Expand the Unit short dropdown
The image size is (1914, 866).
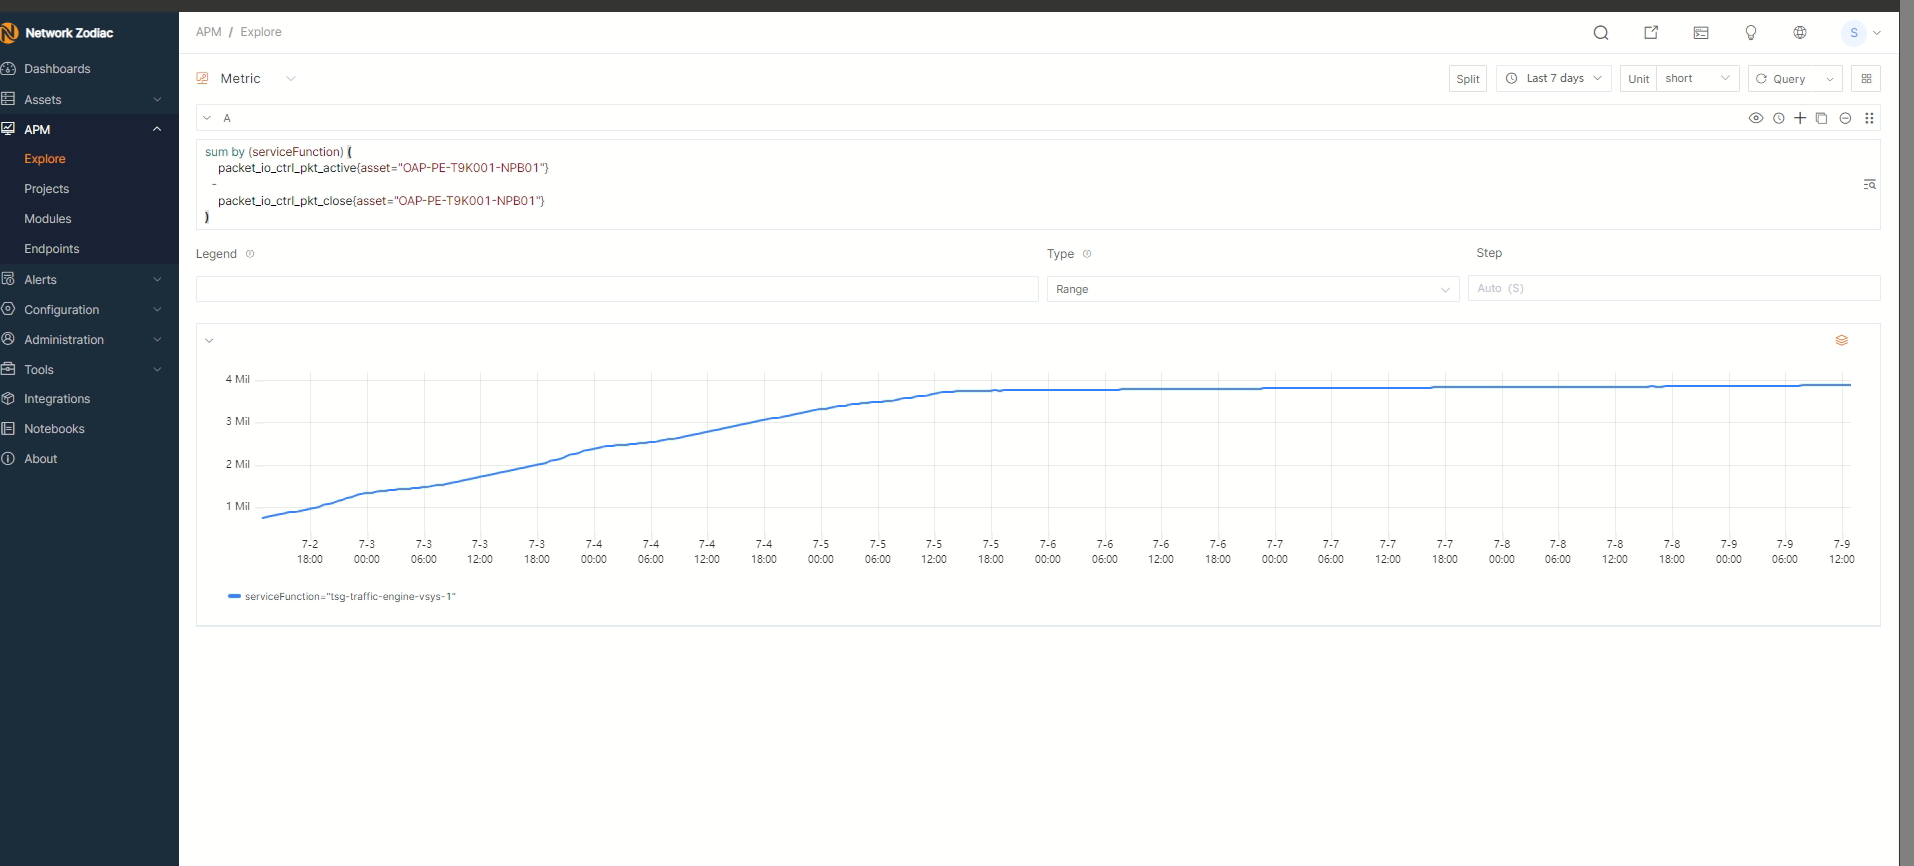tap(1697, 79)
